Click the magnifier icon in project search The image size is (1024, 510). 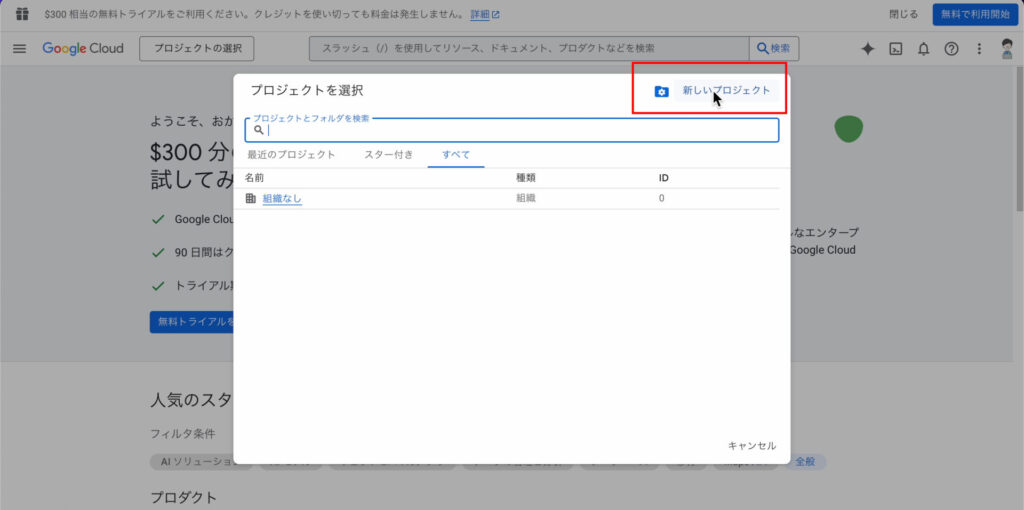tap(259, 130)
